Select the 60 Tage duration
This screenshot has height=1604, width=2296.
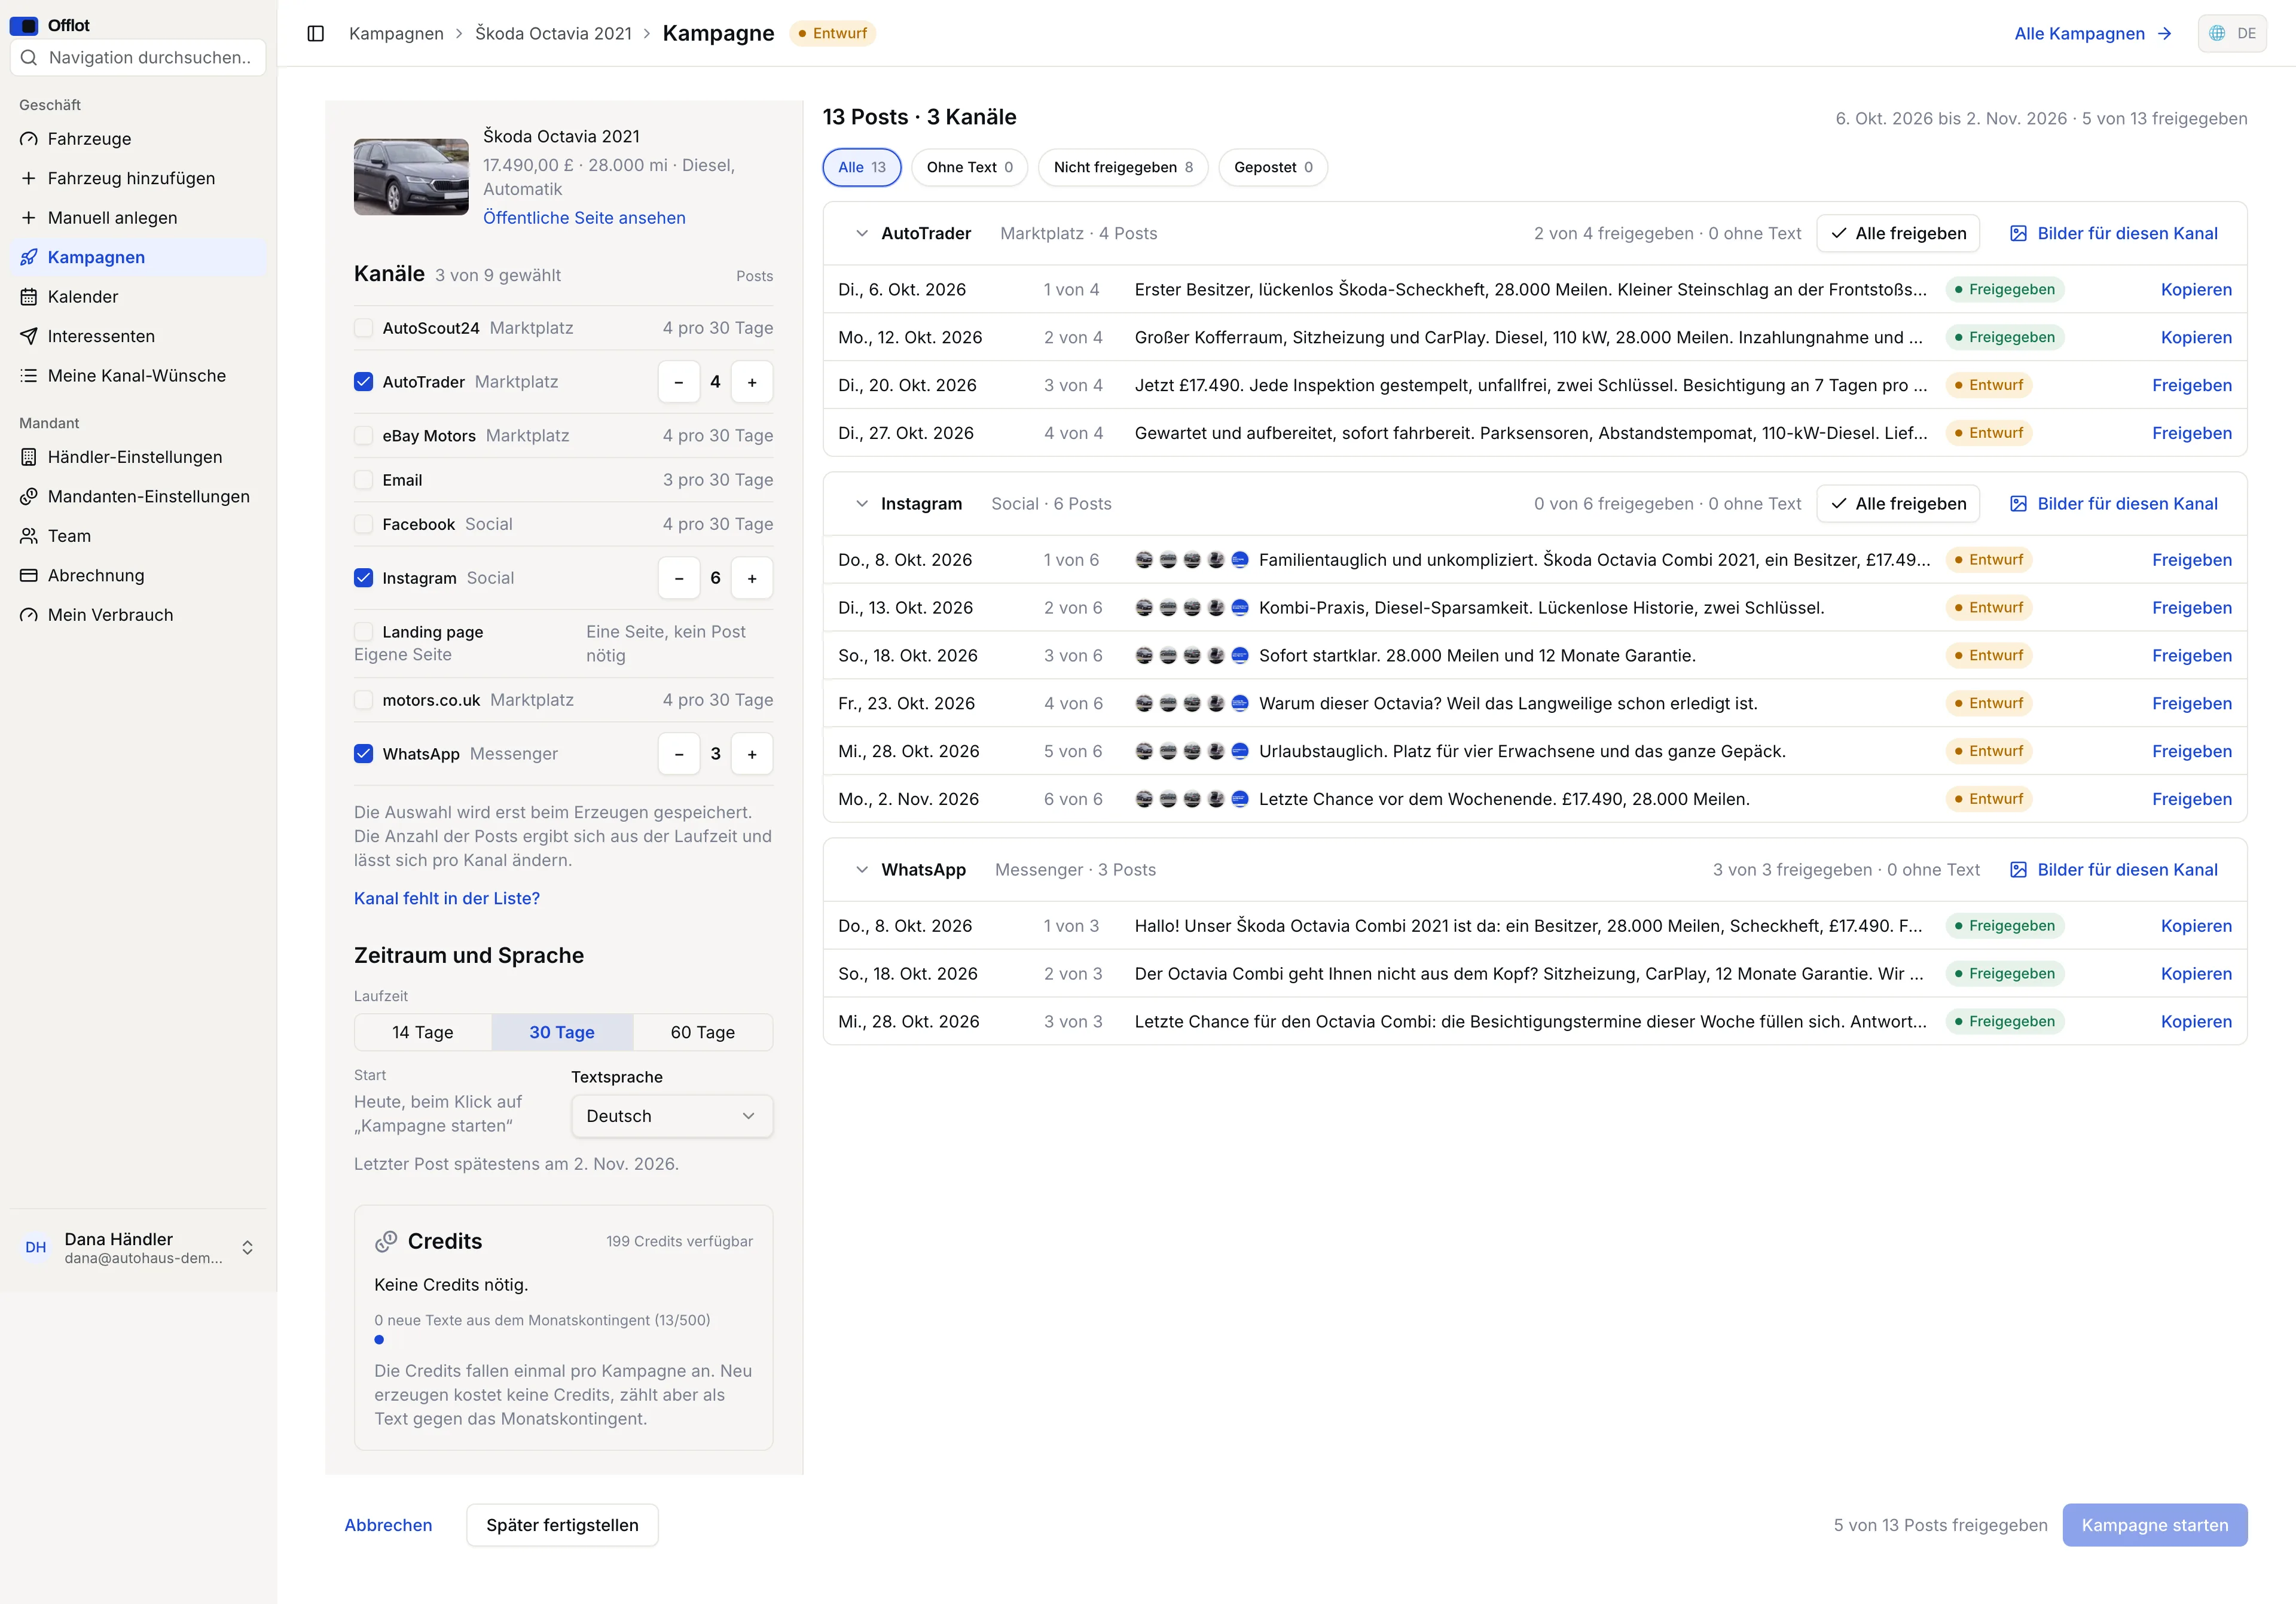pos(703,1033)
